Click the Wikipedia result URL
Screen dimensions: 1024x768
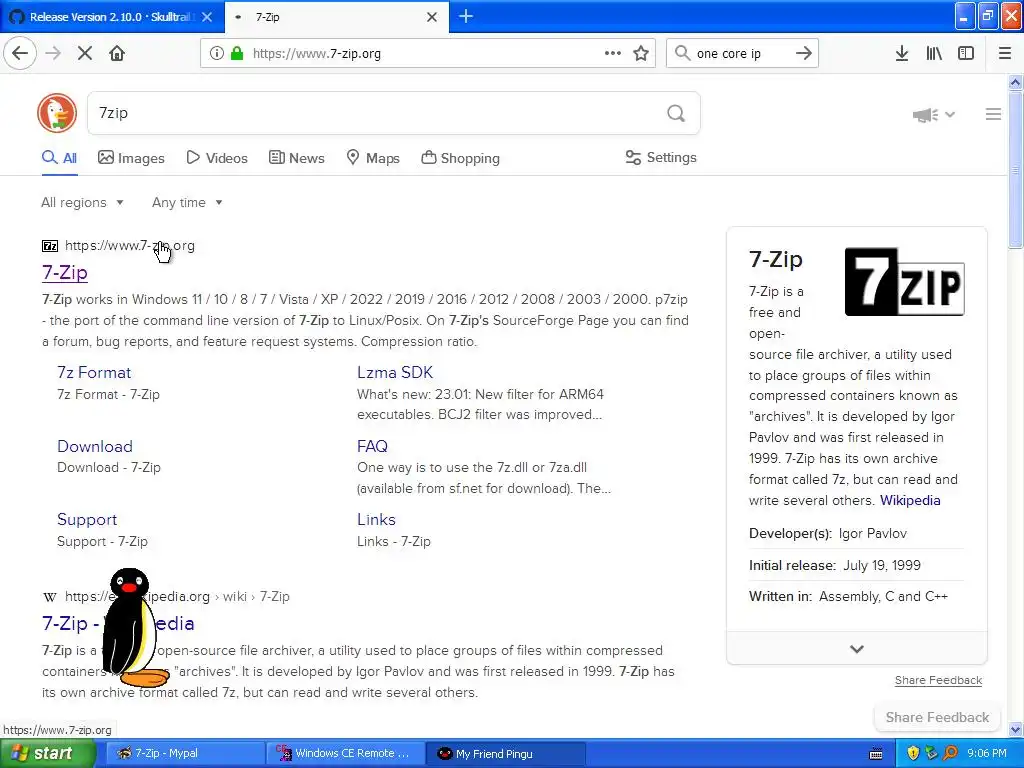pyautogui.click(x=177, y=596)
